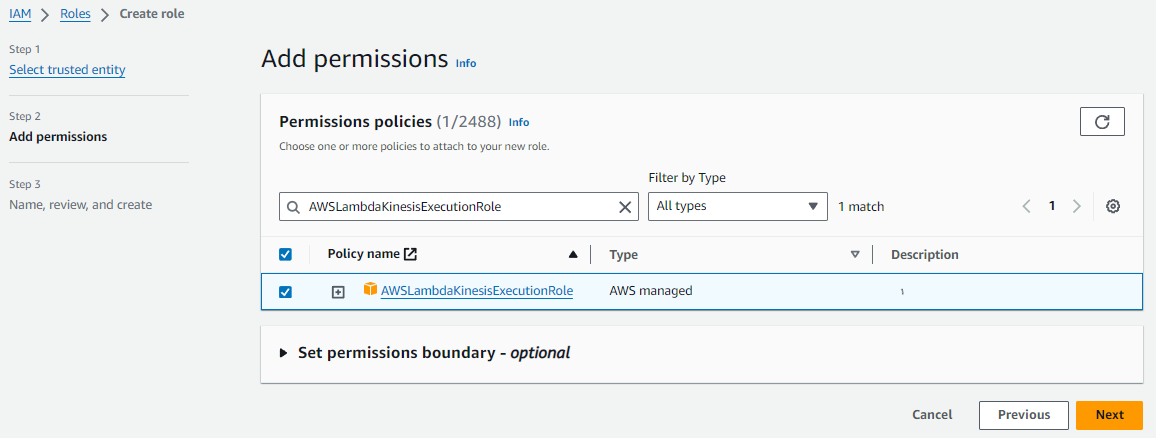The image size is (1156, 438).
Task: Expand the AWSLambdaKinesisExecutionRole row details
Action: tap(338, 292)
